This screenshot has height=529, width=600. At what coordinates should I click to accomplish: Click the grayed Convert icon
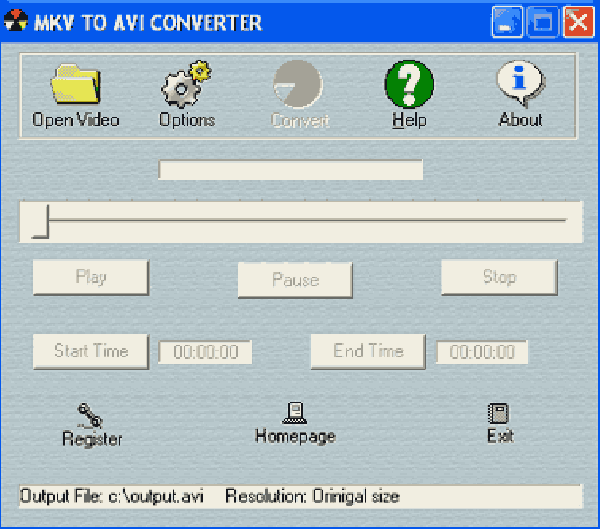point(298,84)
